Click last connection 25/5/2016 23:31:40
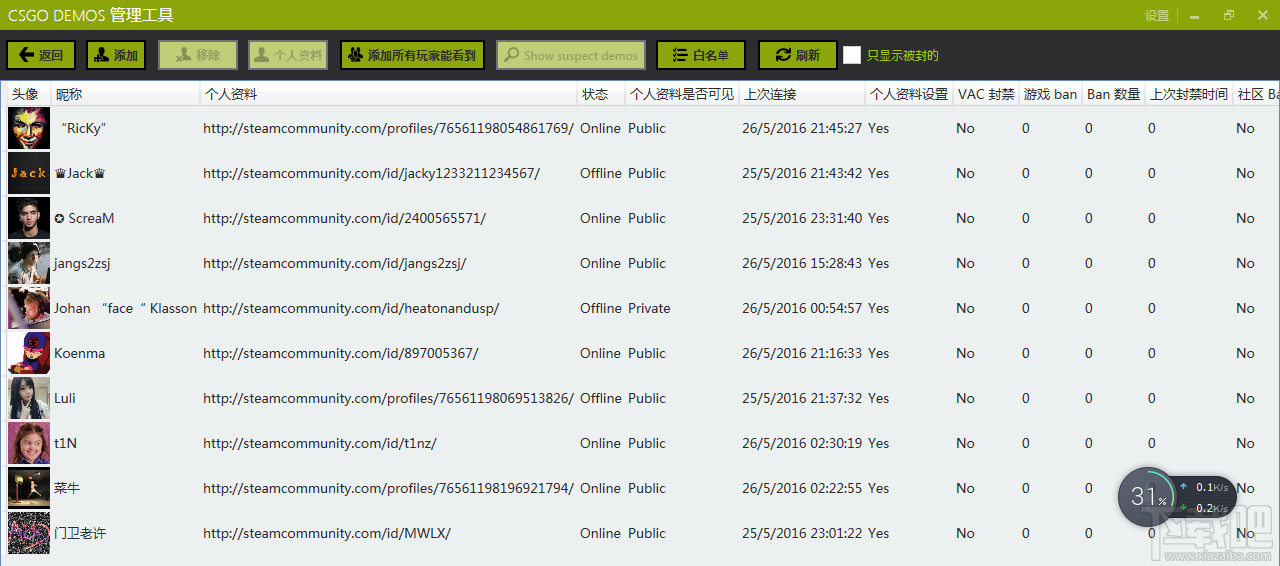The width and height of the screenshot is (1280, 566). (802, 218)
